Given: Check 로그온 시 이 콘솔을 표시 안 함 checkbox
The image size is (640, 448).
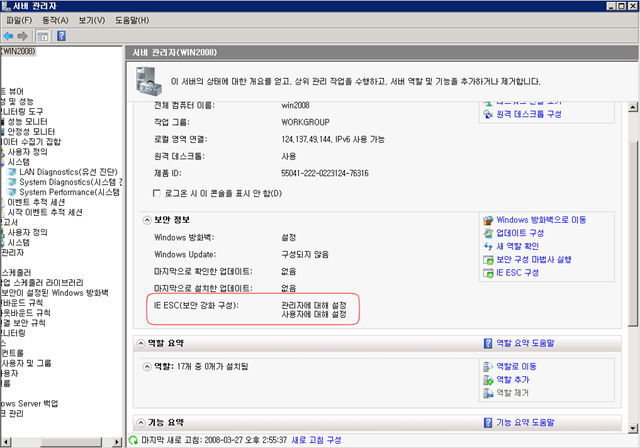Looking at the screenshot, I should click(x=156, y=193).
